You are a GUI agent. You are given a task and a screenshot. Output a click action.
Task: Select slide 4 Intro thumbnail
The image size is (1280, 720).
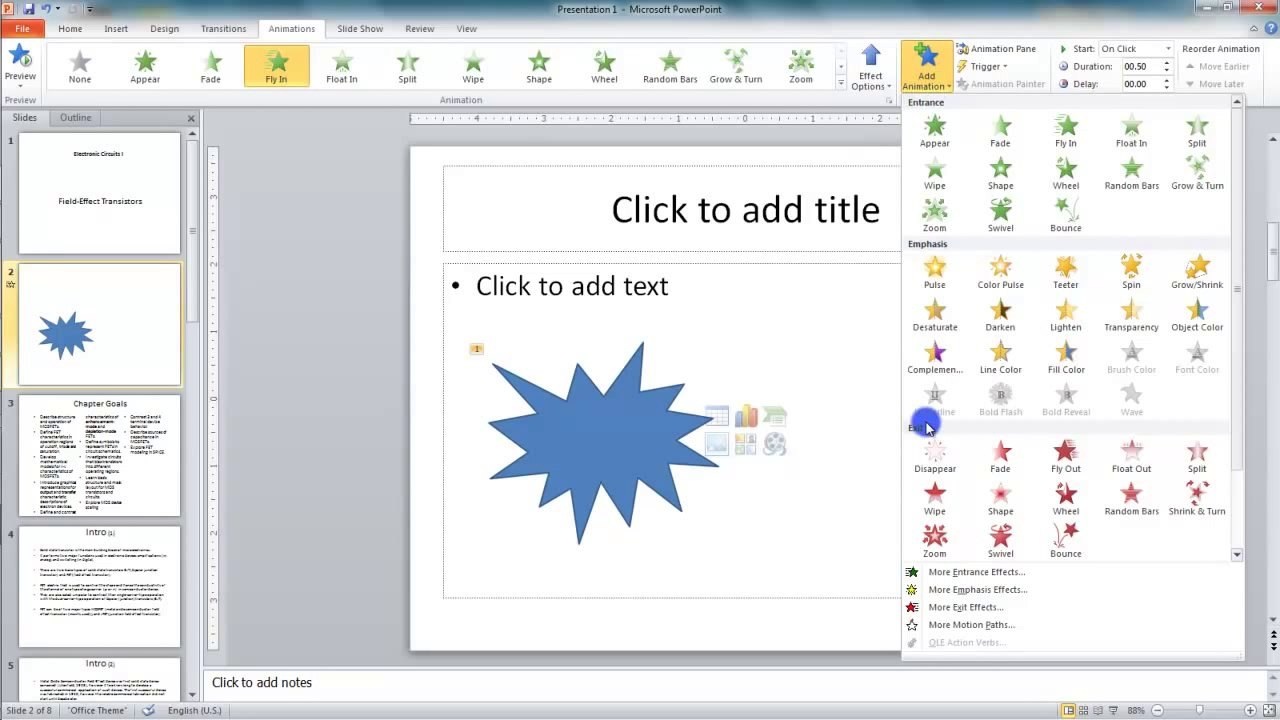[x=100, y=587]
